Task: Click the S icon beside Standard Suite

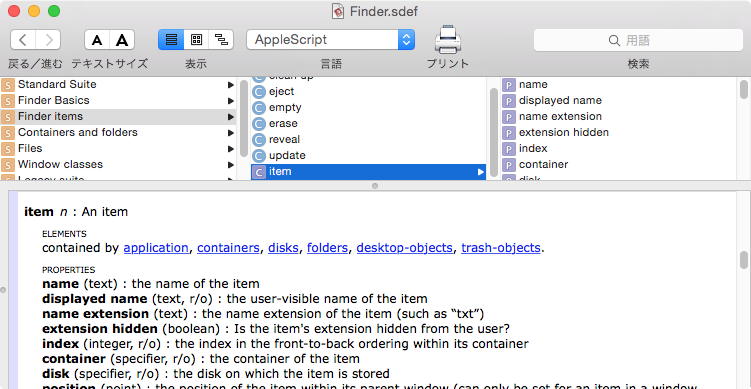Action: (8, 85)
